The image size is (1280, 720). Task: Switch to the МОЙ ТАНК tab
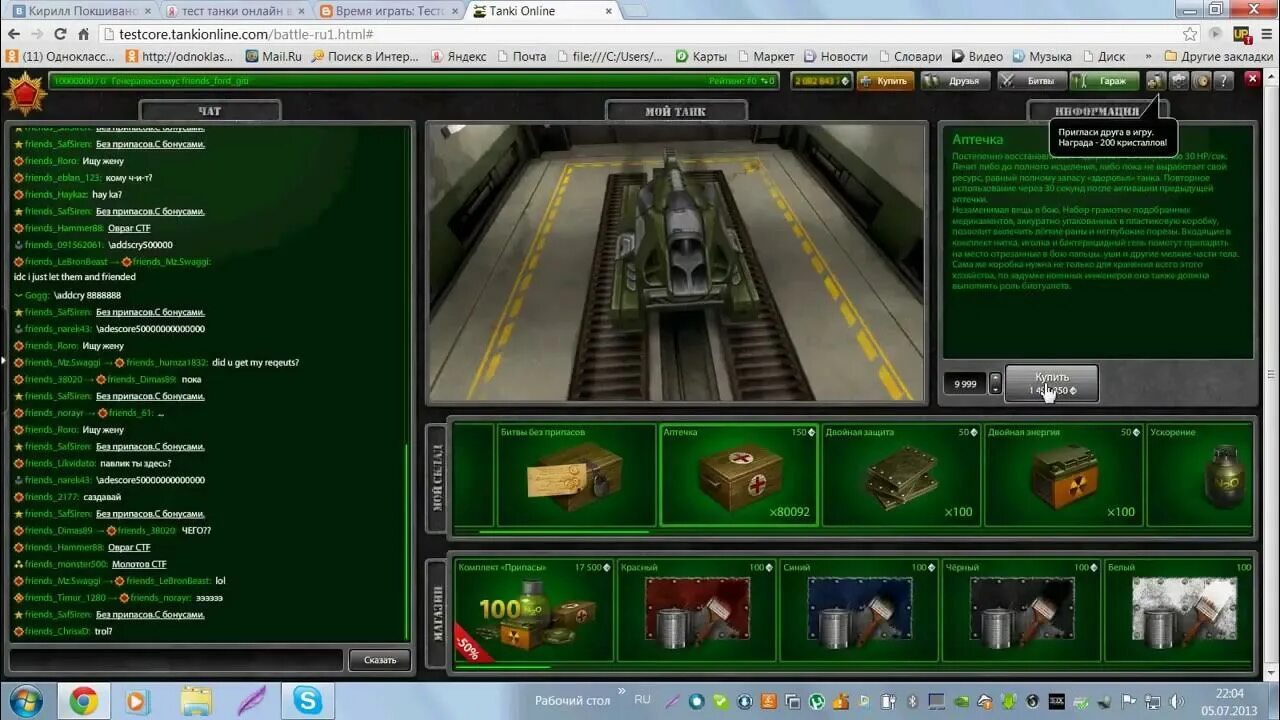click(675, 111)
